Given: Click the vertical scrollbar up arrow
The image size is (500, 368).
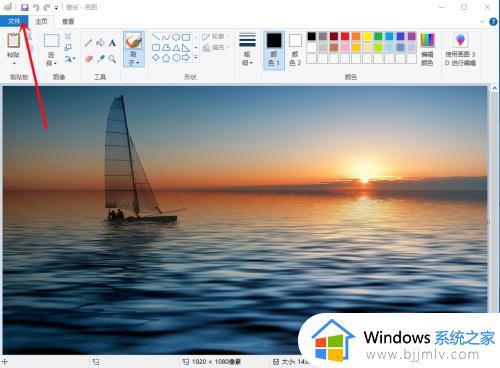Looking at the screenshot, I should click(494, 88).
